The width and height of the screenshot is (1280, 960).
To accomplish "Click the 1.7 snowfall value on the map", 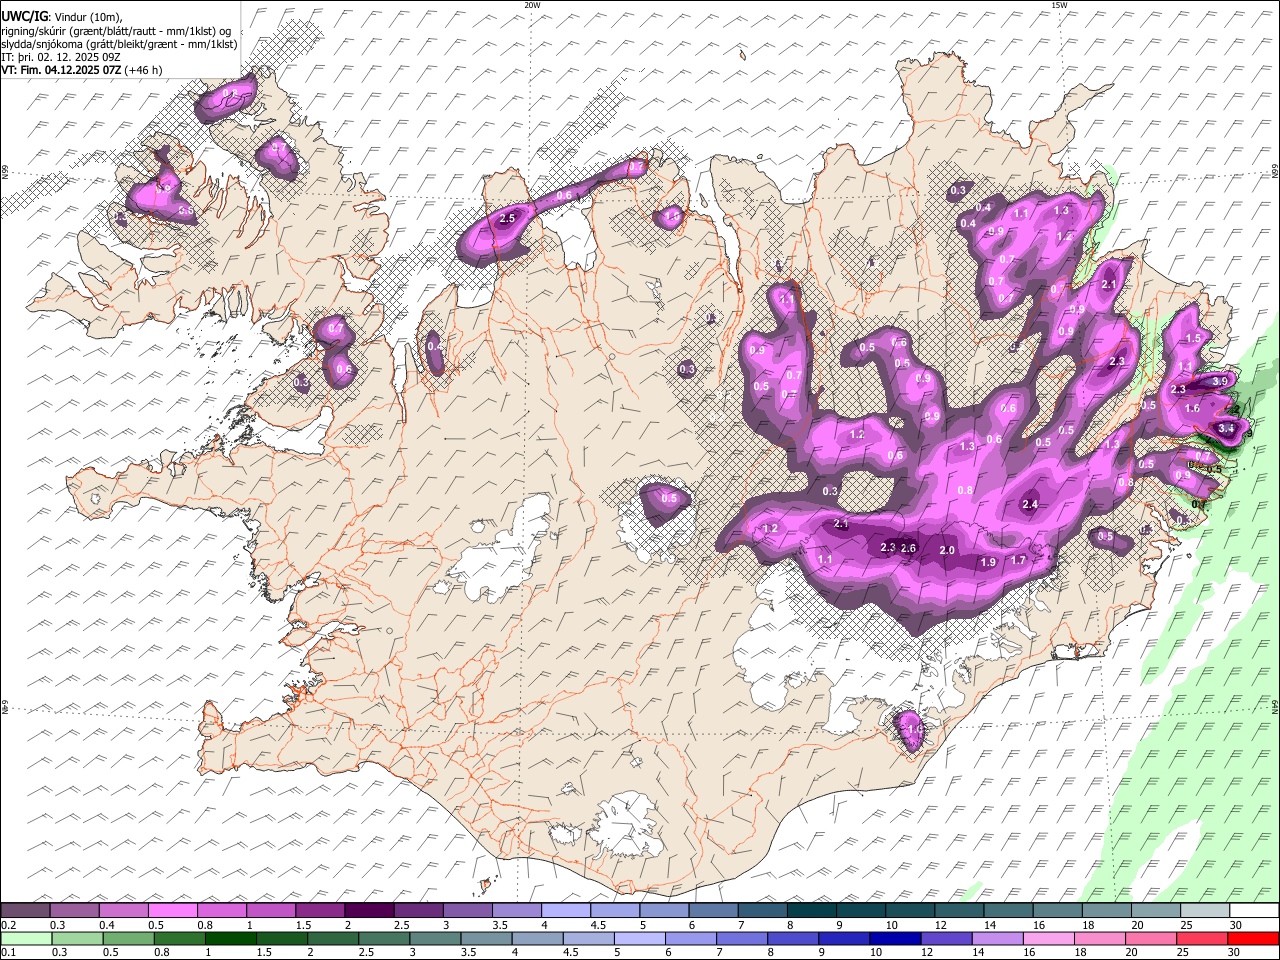I will click(1018, 560).
